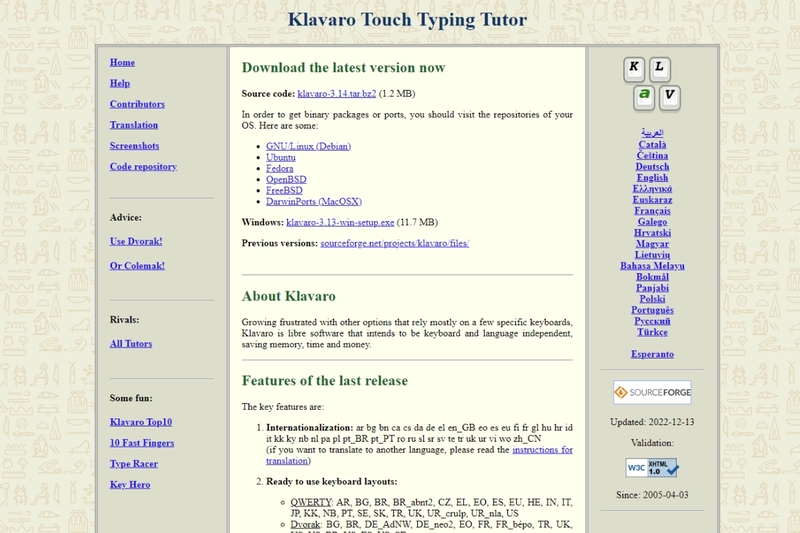Open the DarwinPorts (MacOSX) link

click(x=314, y=201)
